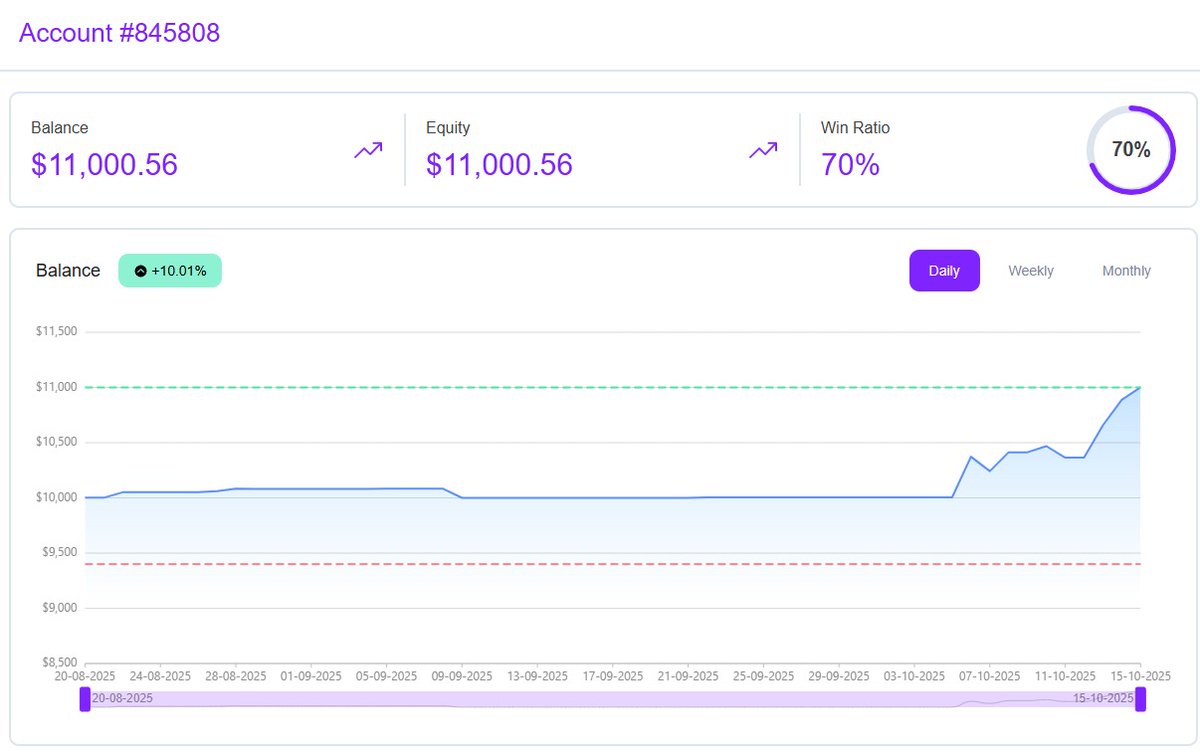
Task: Switch to the Weekly chart view
Action: 1031,271
